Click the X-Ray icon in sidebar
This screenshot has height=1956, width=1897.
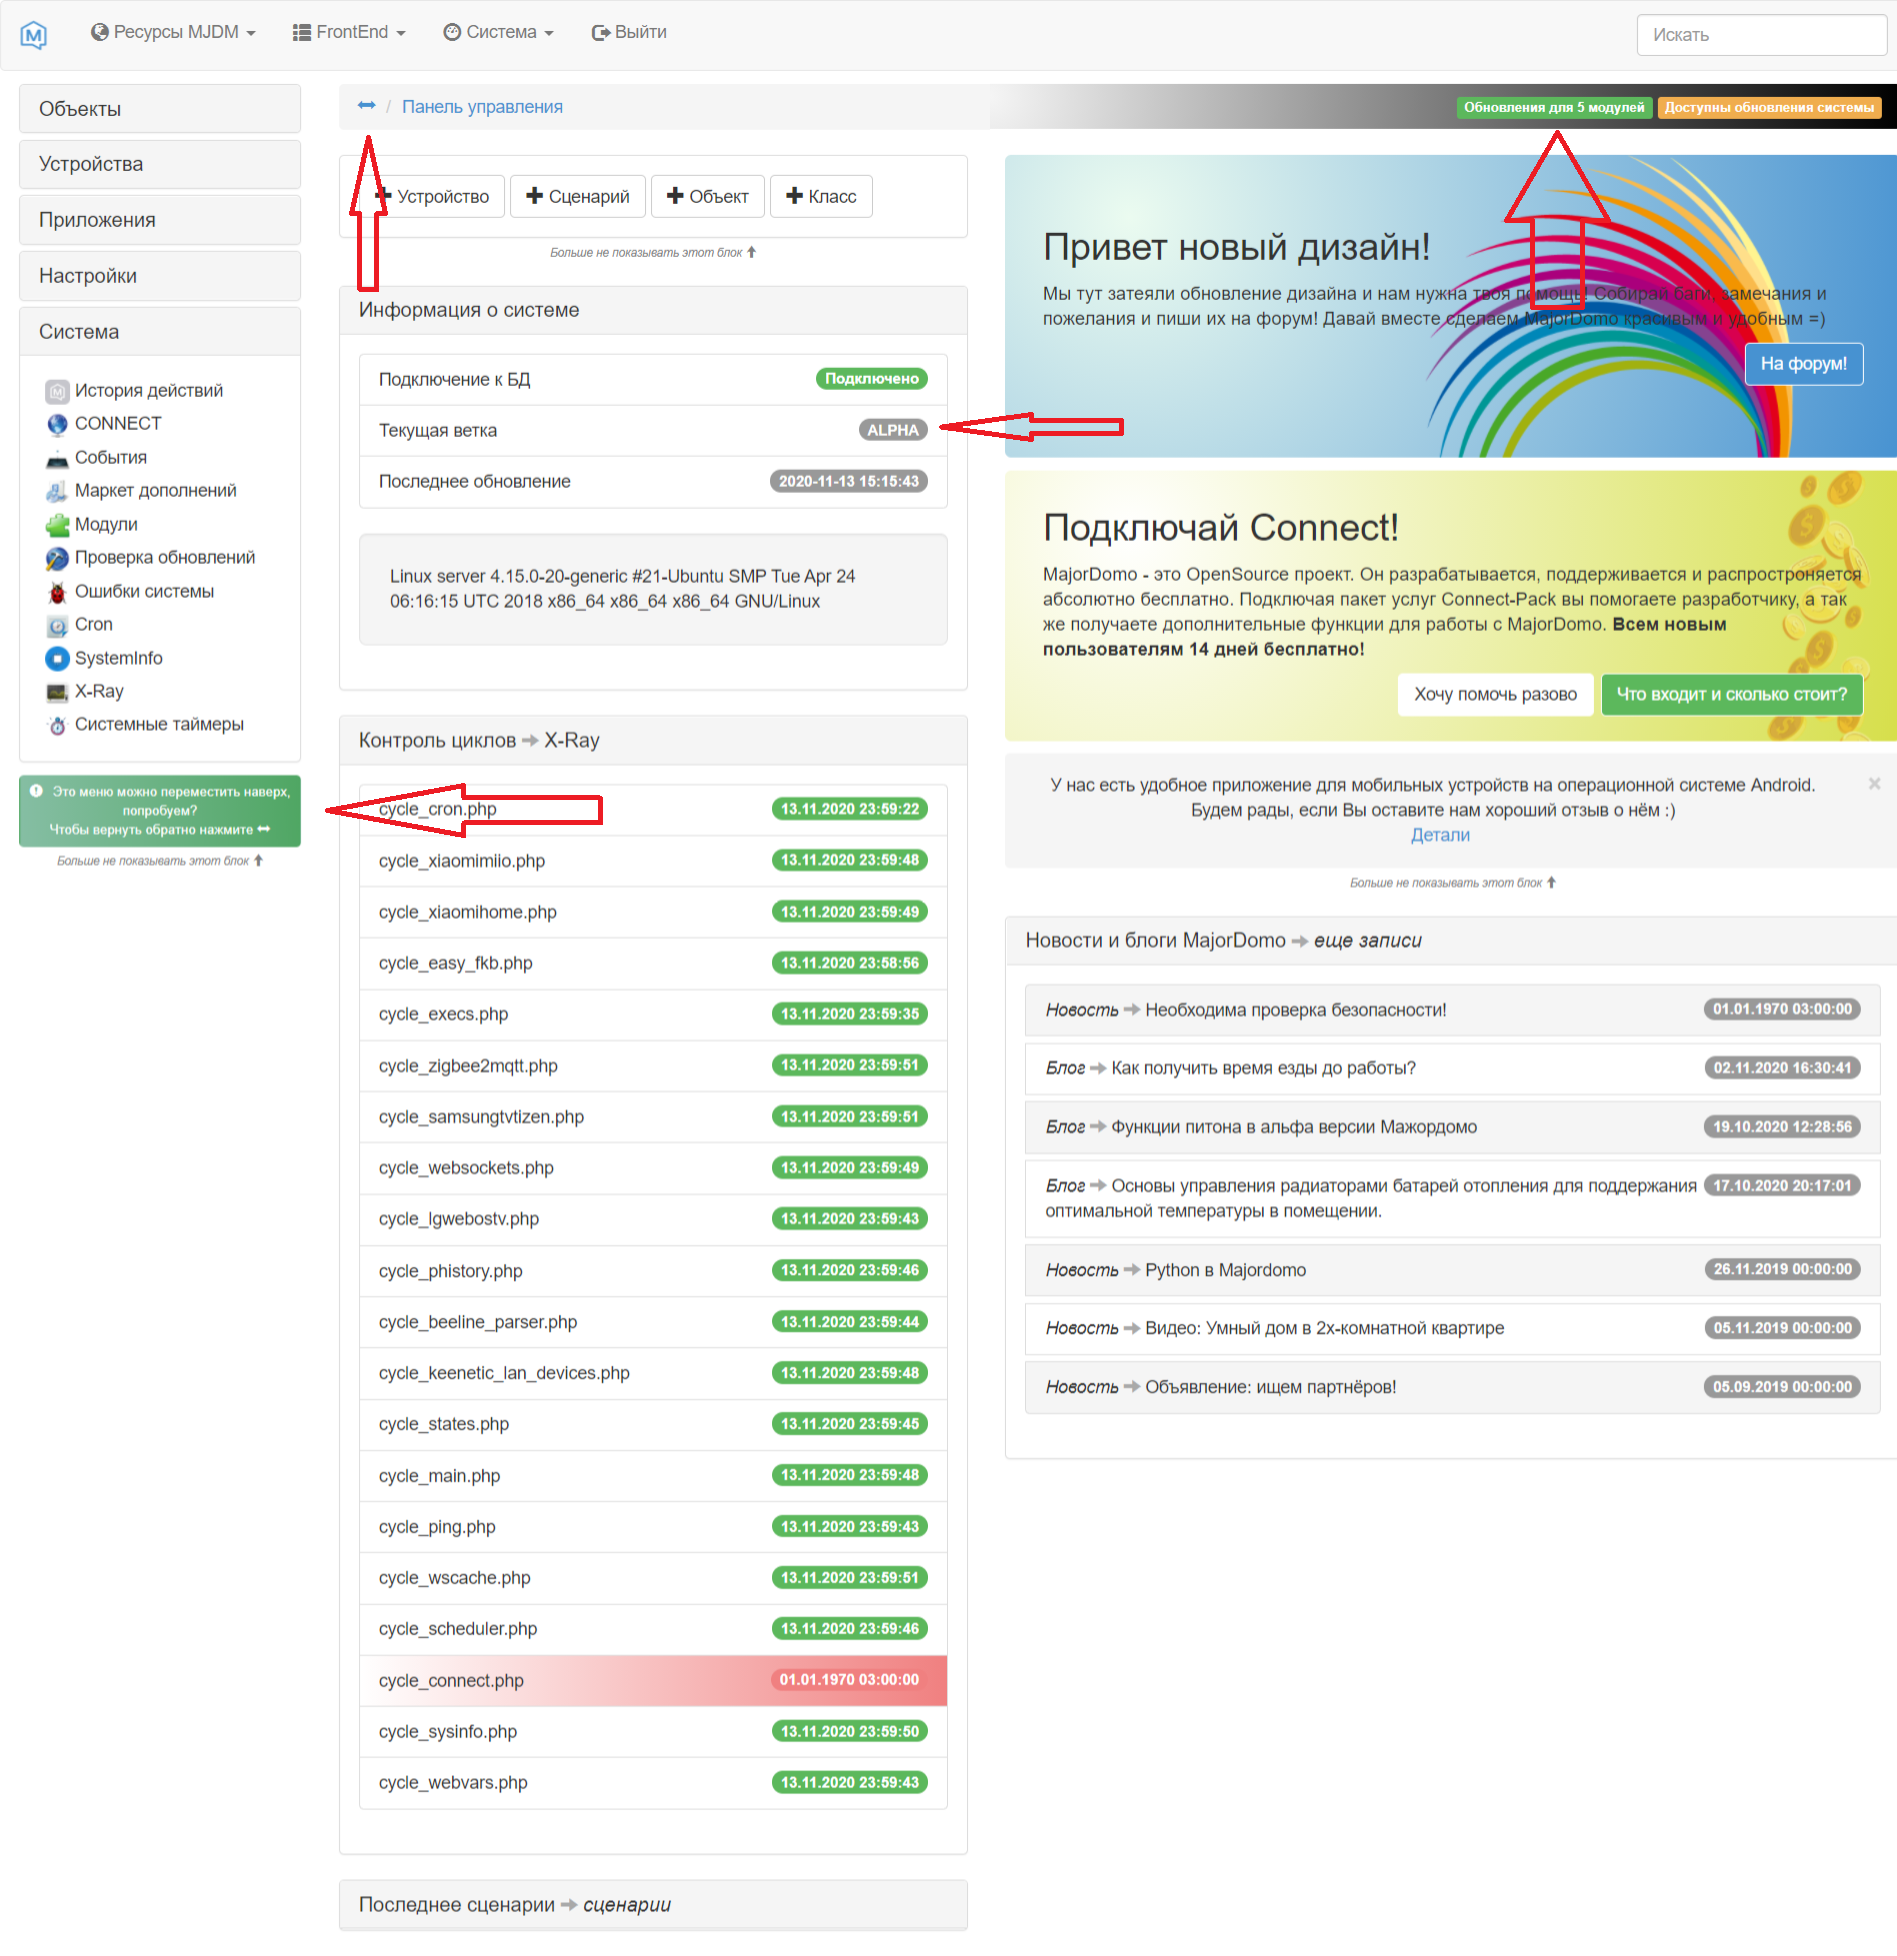(57, 692)
